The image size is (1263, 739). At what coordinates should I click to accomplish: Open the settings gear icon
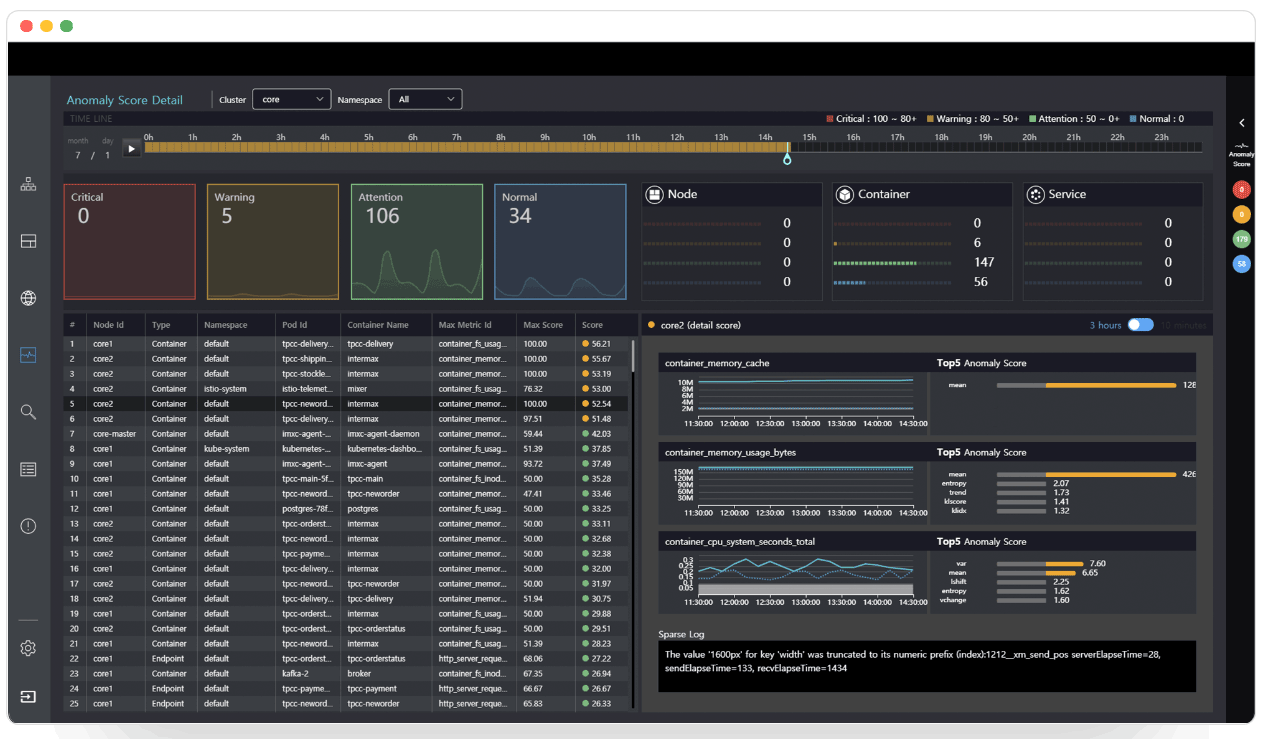(28, 649)
